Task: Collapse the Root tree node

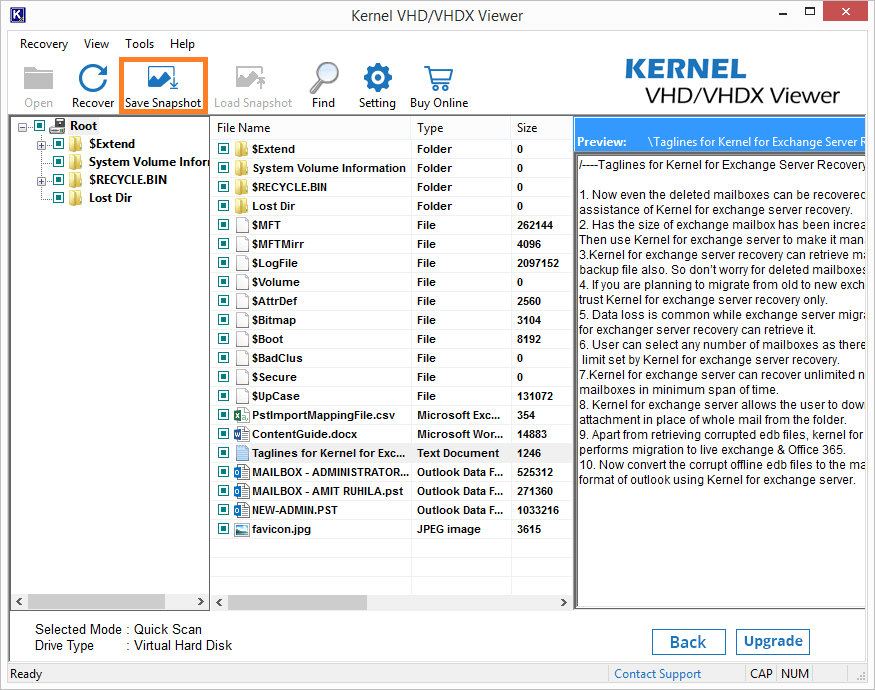Action: [x=22, y=127]
